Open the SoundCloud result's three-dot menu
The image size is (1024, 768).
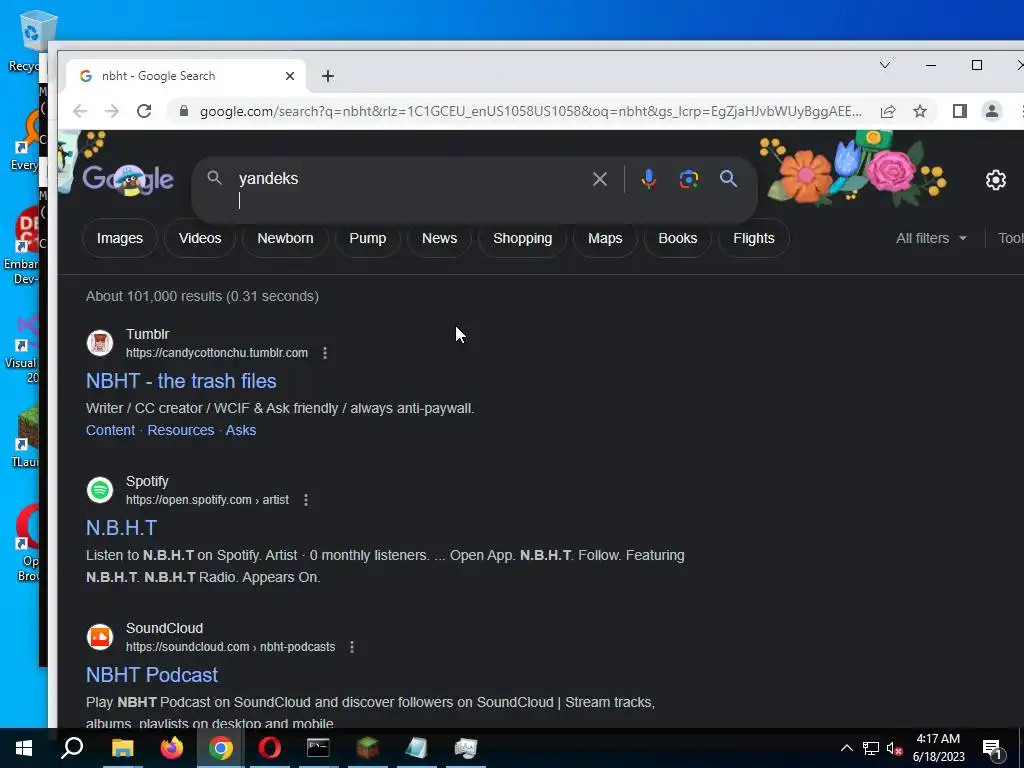[x=352, y=647]
